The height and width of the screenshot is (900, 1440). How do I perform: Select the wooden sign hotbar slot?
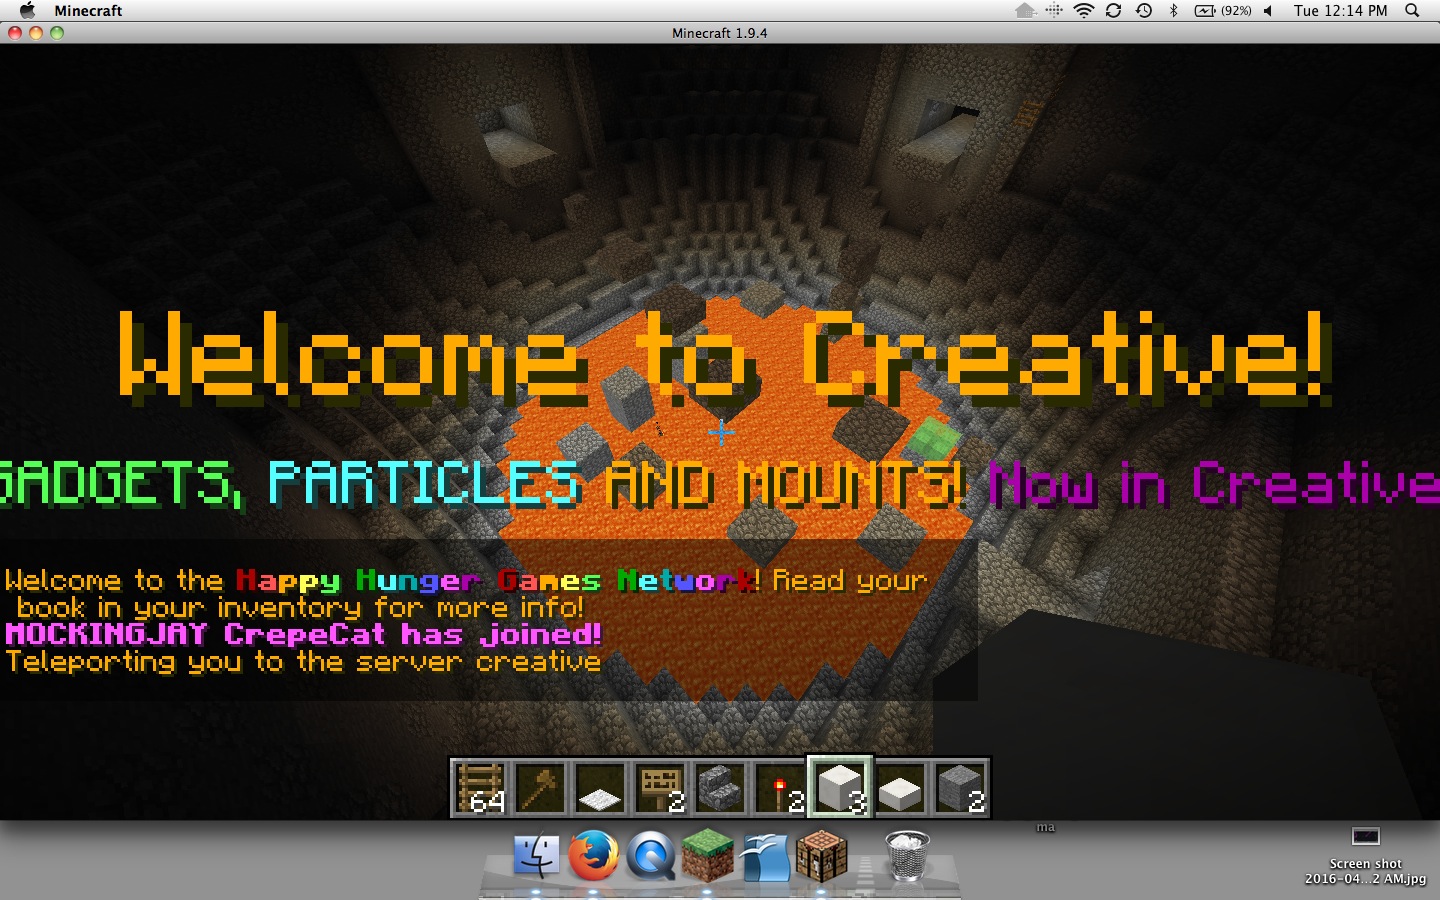coord(660,788)
